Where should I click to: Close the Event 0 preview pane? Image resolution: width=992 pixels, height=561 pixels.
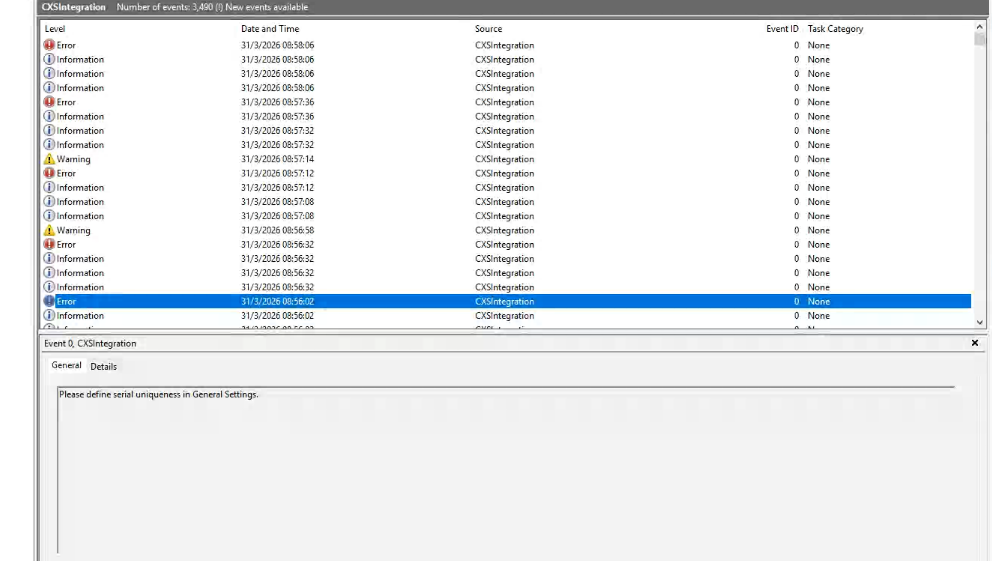coord(975,343)
